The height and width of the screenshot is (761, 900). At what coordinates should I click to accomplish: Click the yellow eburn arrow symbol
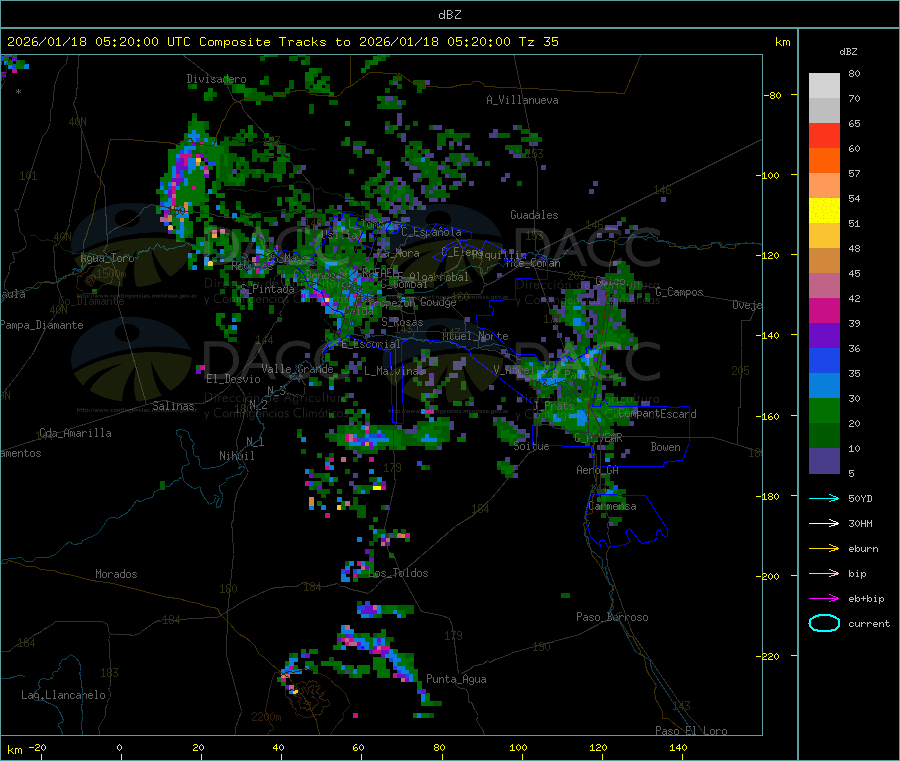[x=824, y=549]
